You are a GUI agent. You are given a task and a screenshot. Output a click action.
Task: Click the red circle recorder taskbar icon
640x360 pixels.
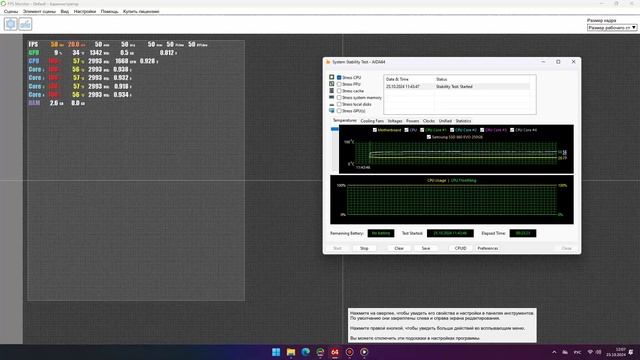point(349,352)
